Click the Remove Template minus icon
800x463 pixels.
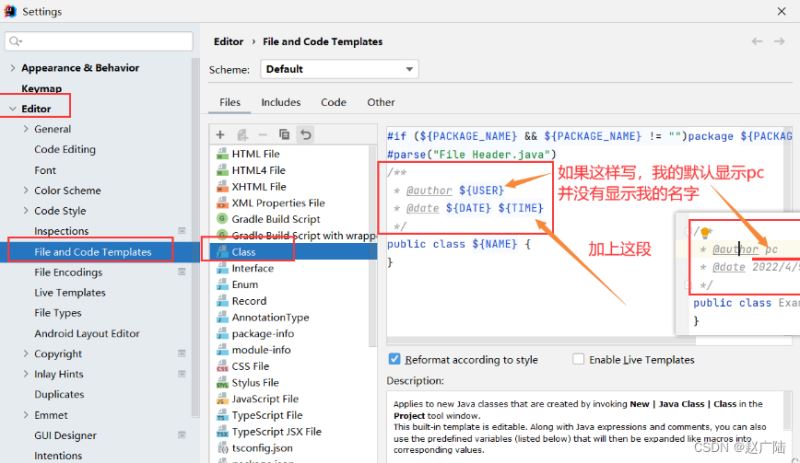click(x=263, y=135)
